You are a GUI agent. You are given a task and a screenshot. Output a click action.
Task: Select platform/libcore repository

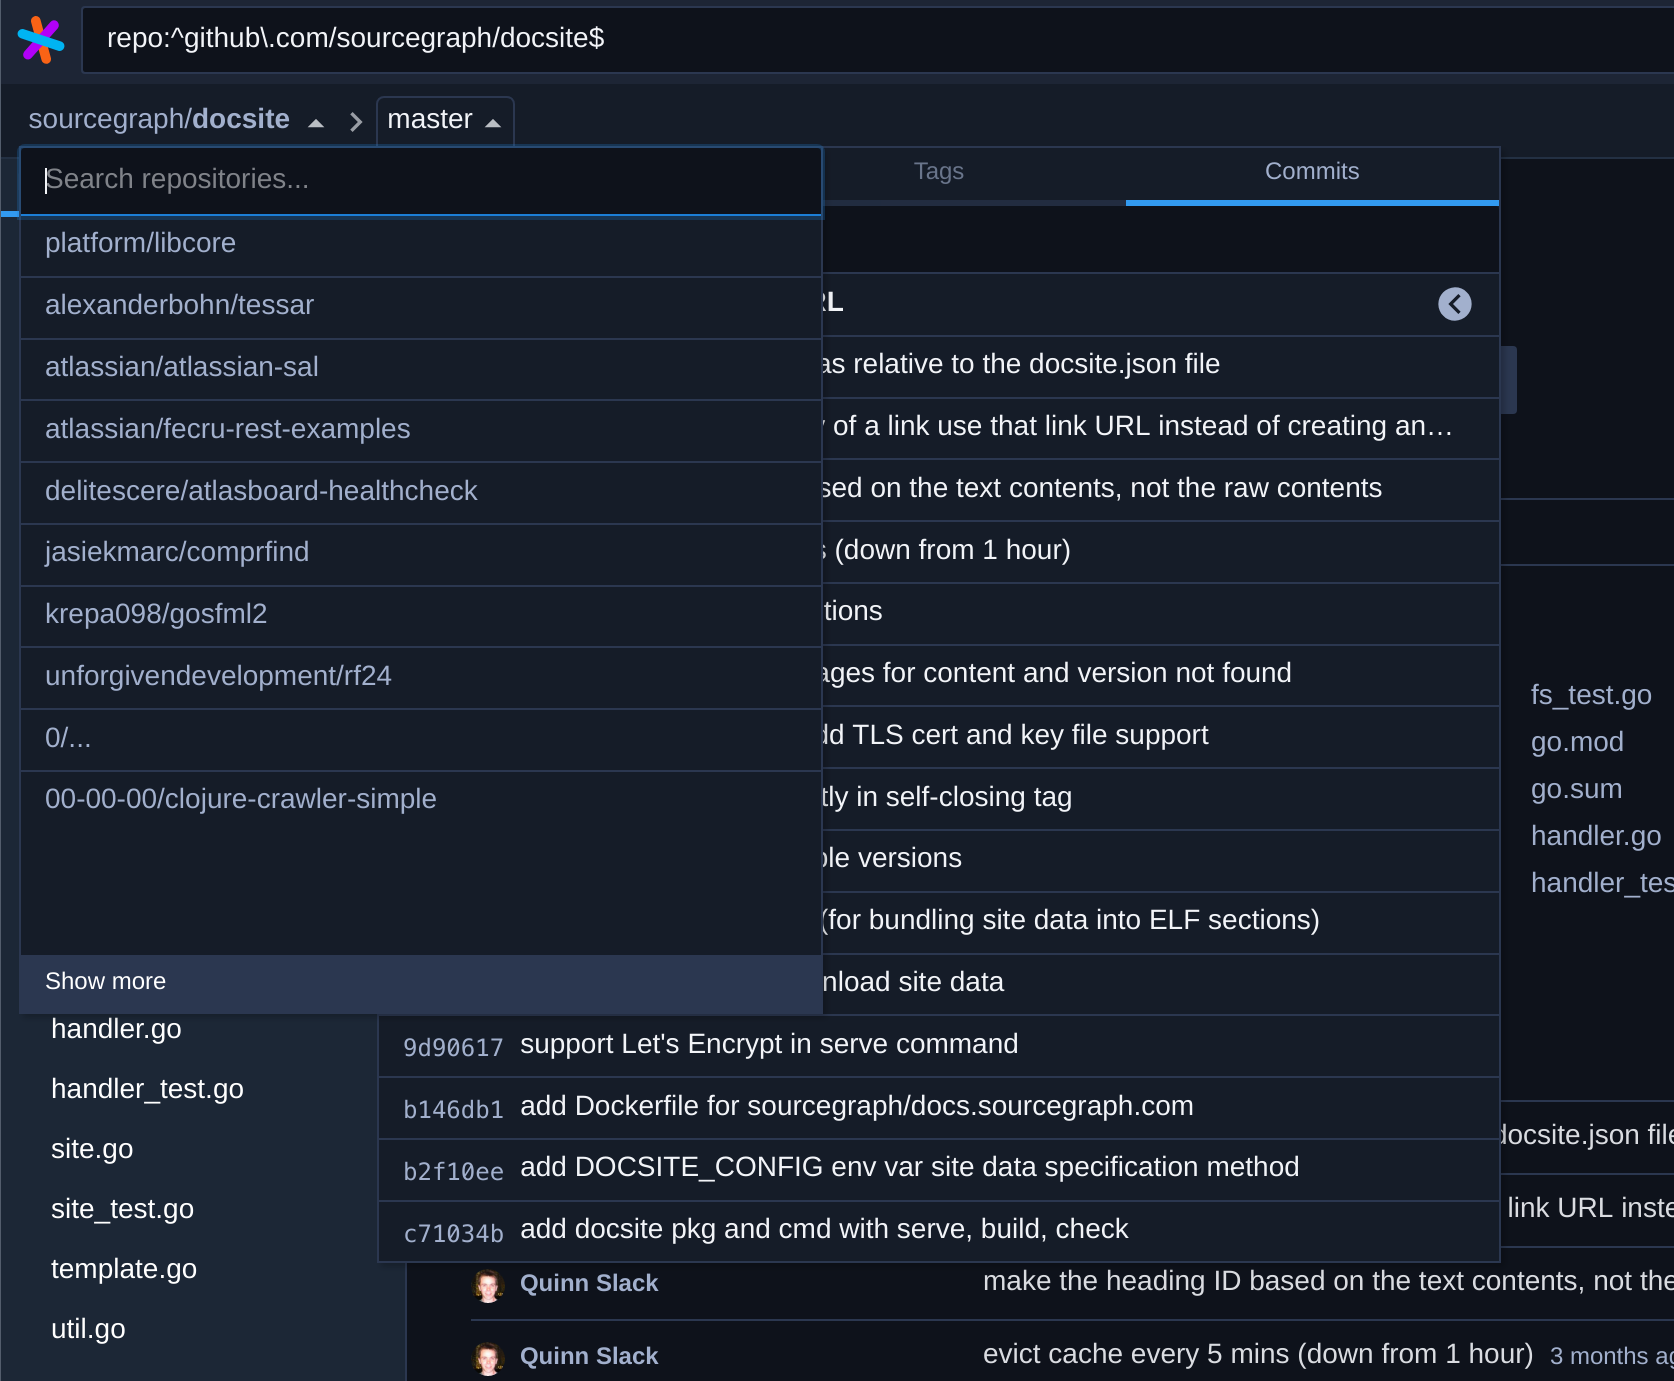coord(421,244)
